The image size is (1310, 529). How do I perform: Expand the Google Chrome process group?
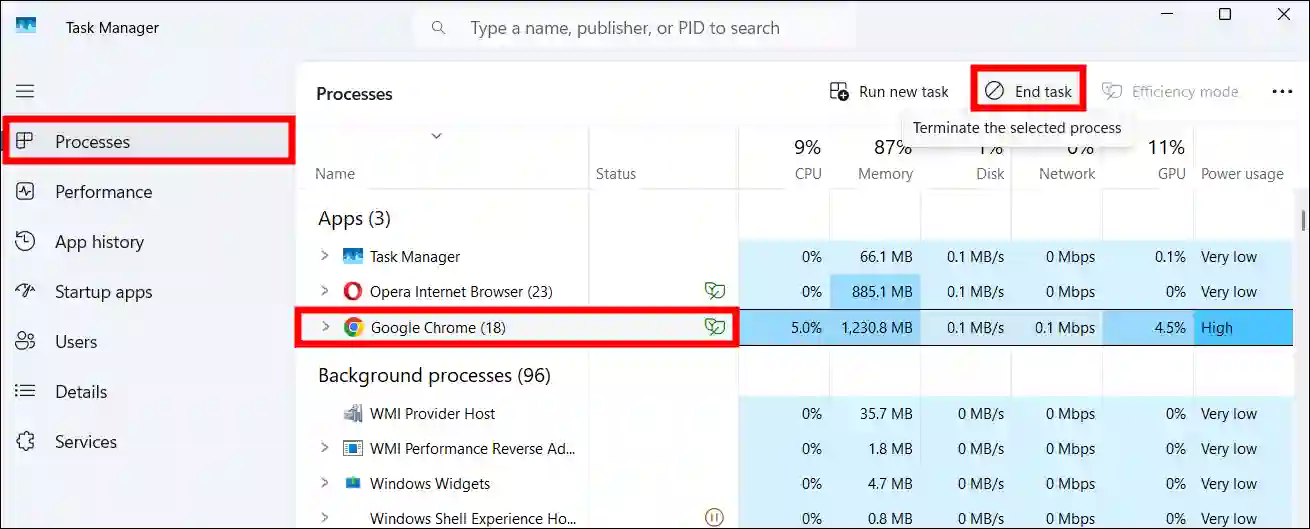[324, 327]
